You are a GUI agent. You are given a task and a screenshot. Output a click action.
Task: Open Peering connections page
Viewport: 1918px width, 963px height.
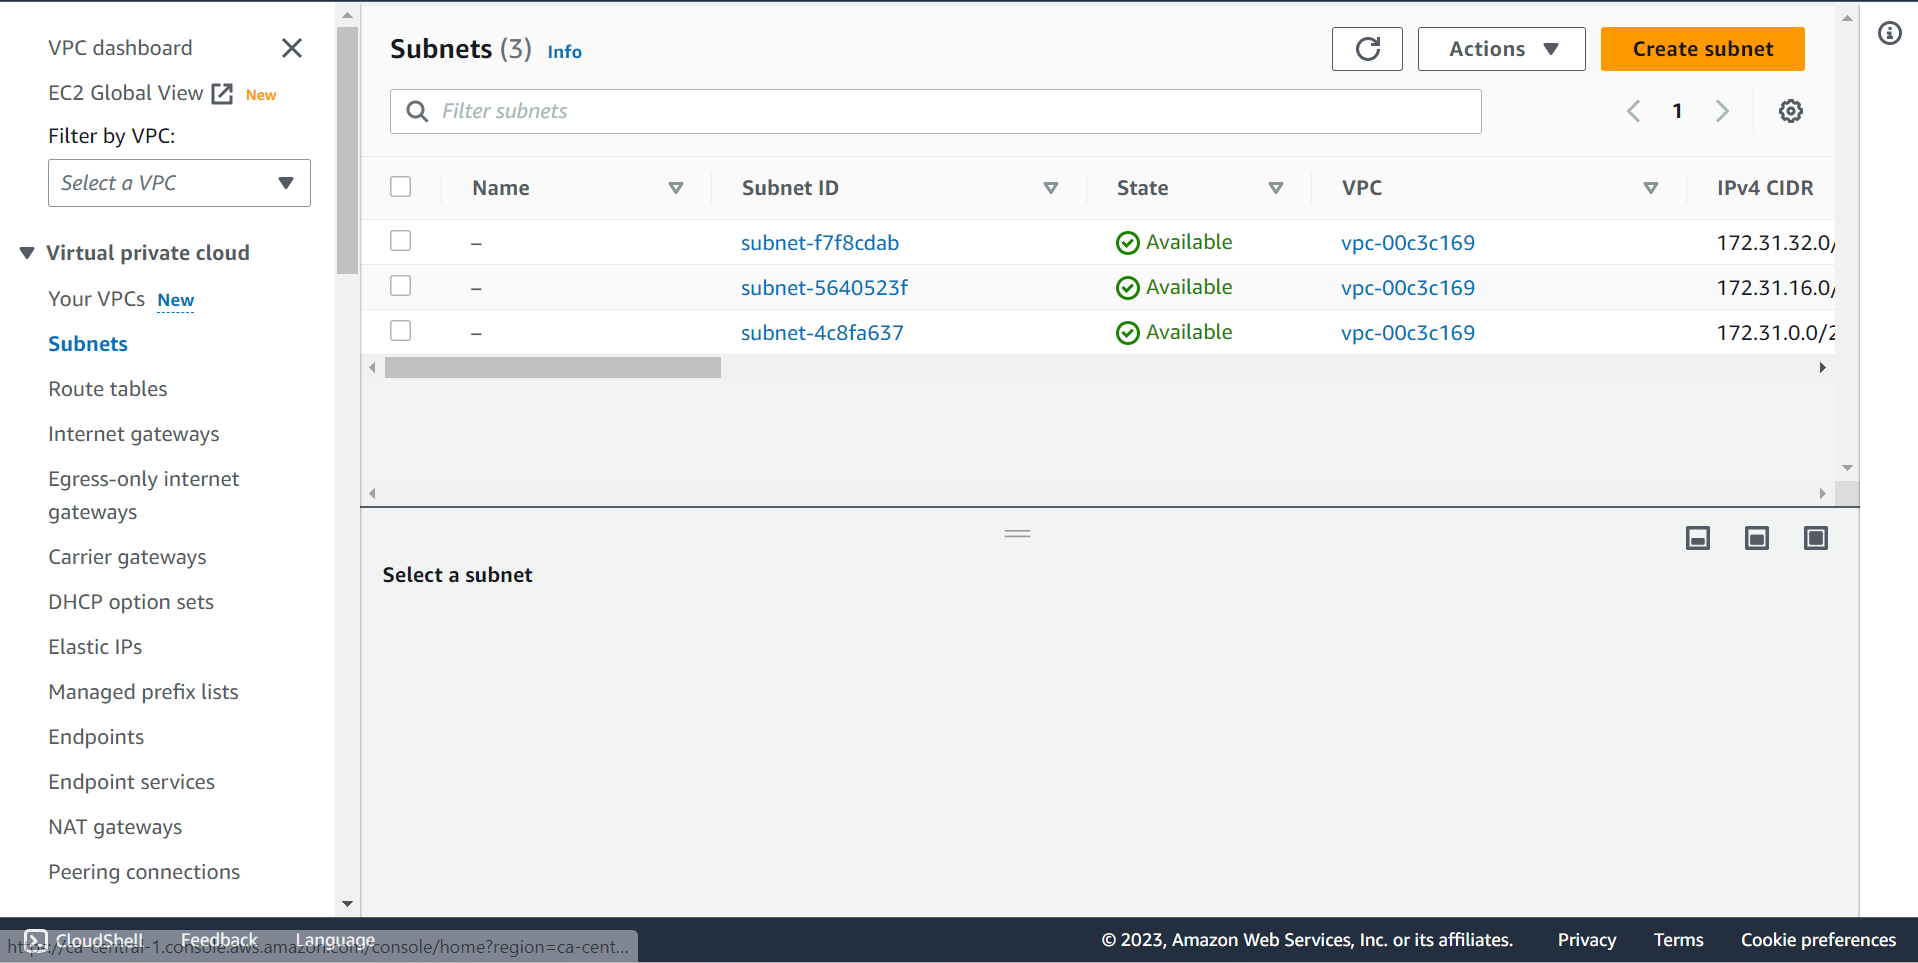144,872
